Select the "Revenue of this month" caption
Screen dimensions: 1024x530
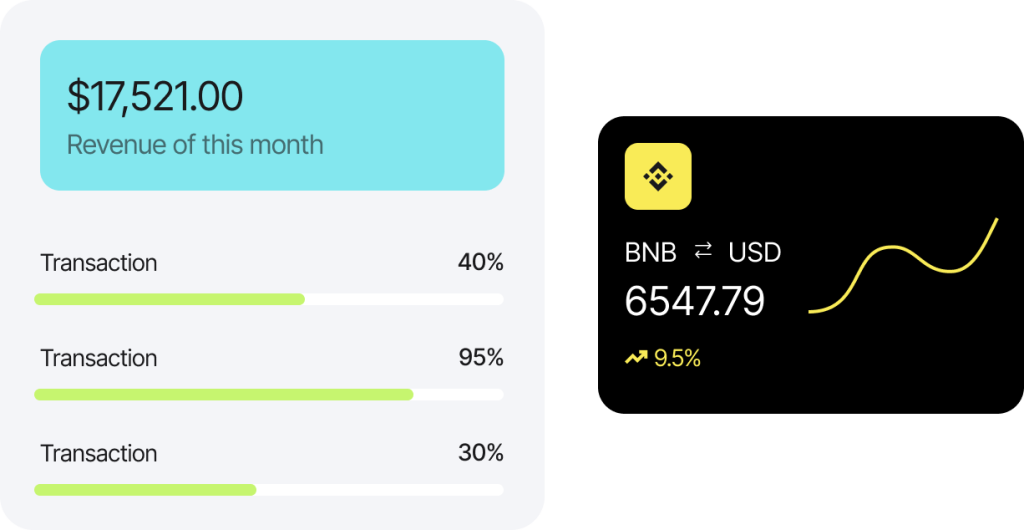point(195,144)
